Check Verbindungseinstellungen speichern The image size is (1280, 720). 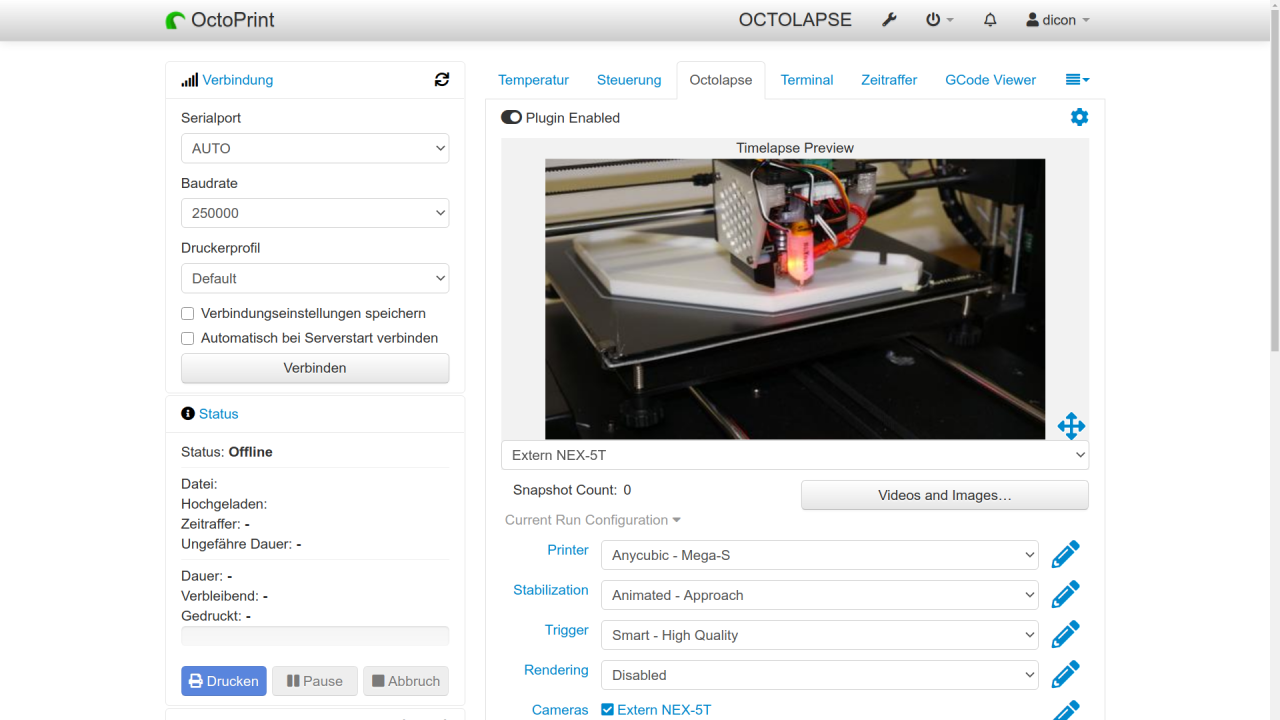[x=187, y=313]
